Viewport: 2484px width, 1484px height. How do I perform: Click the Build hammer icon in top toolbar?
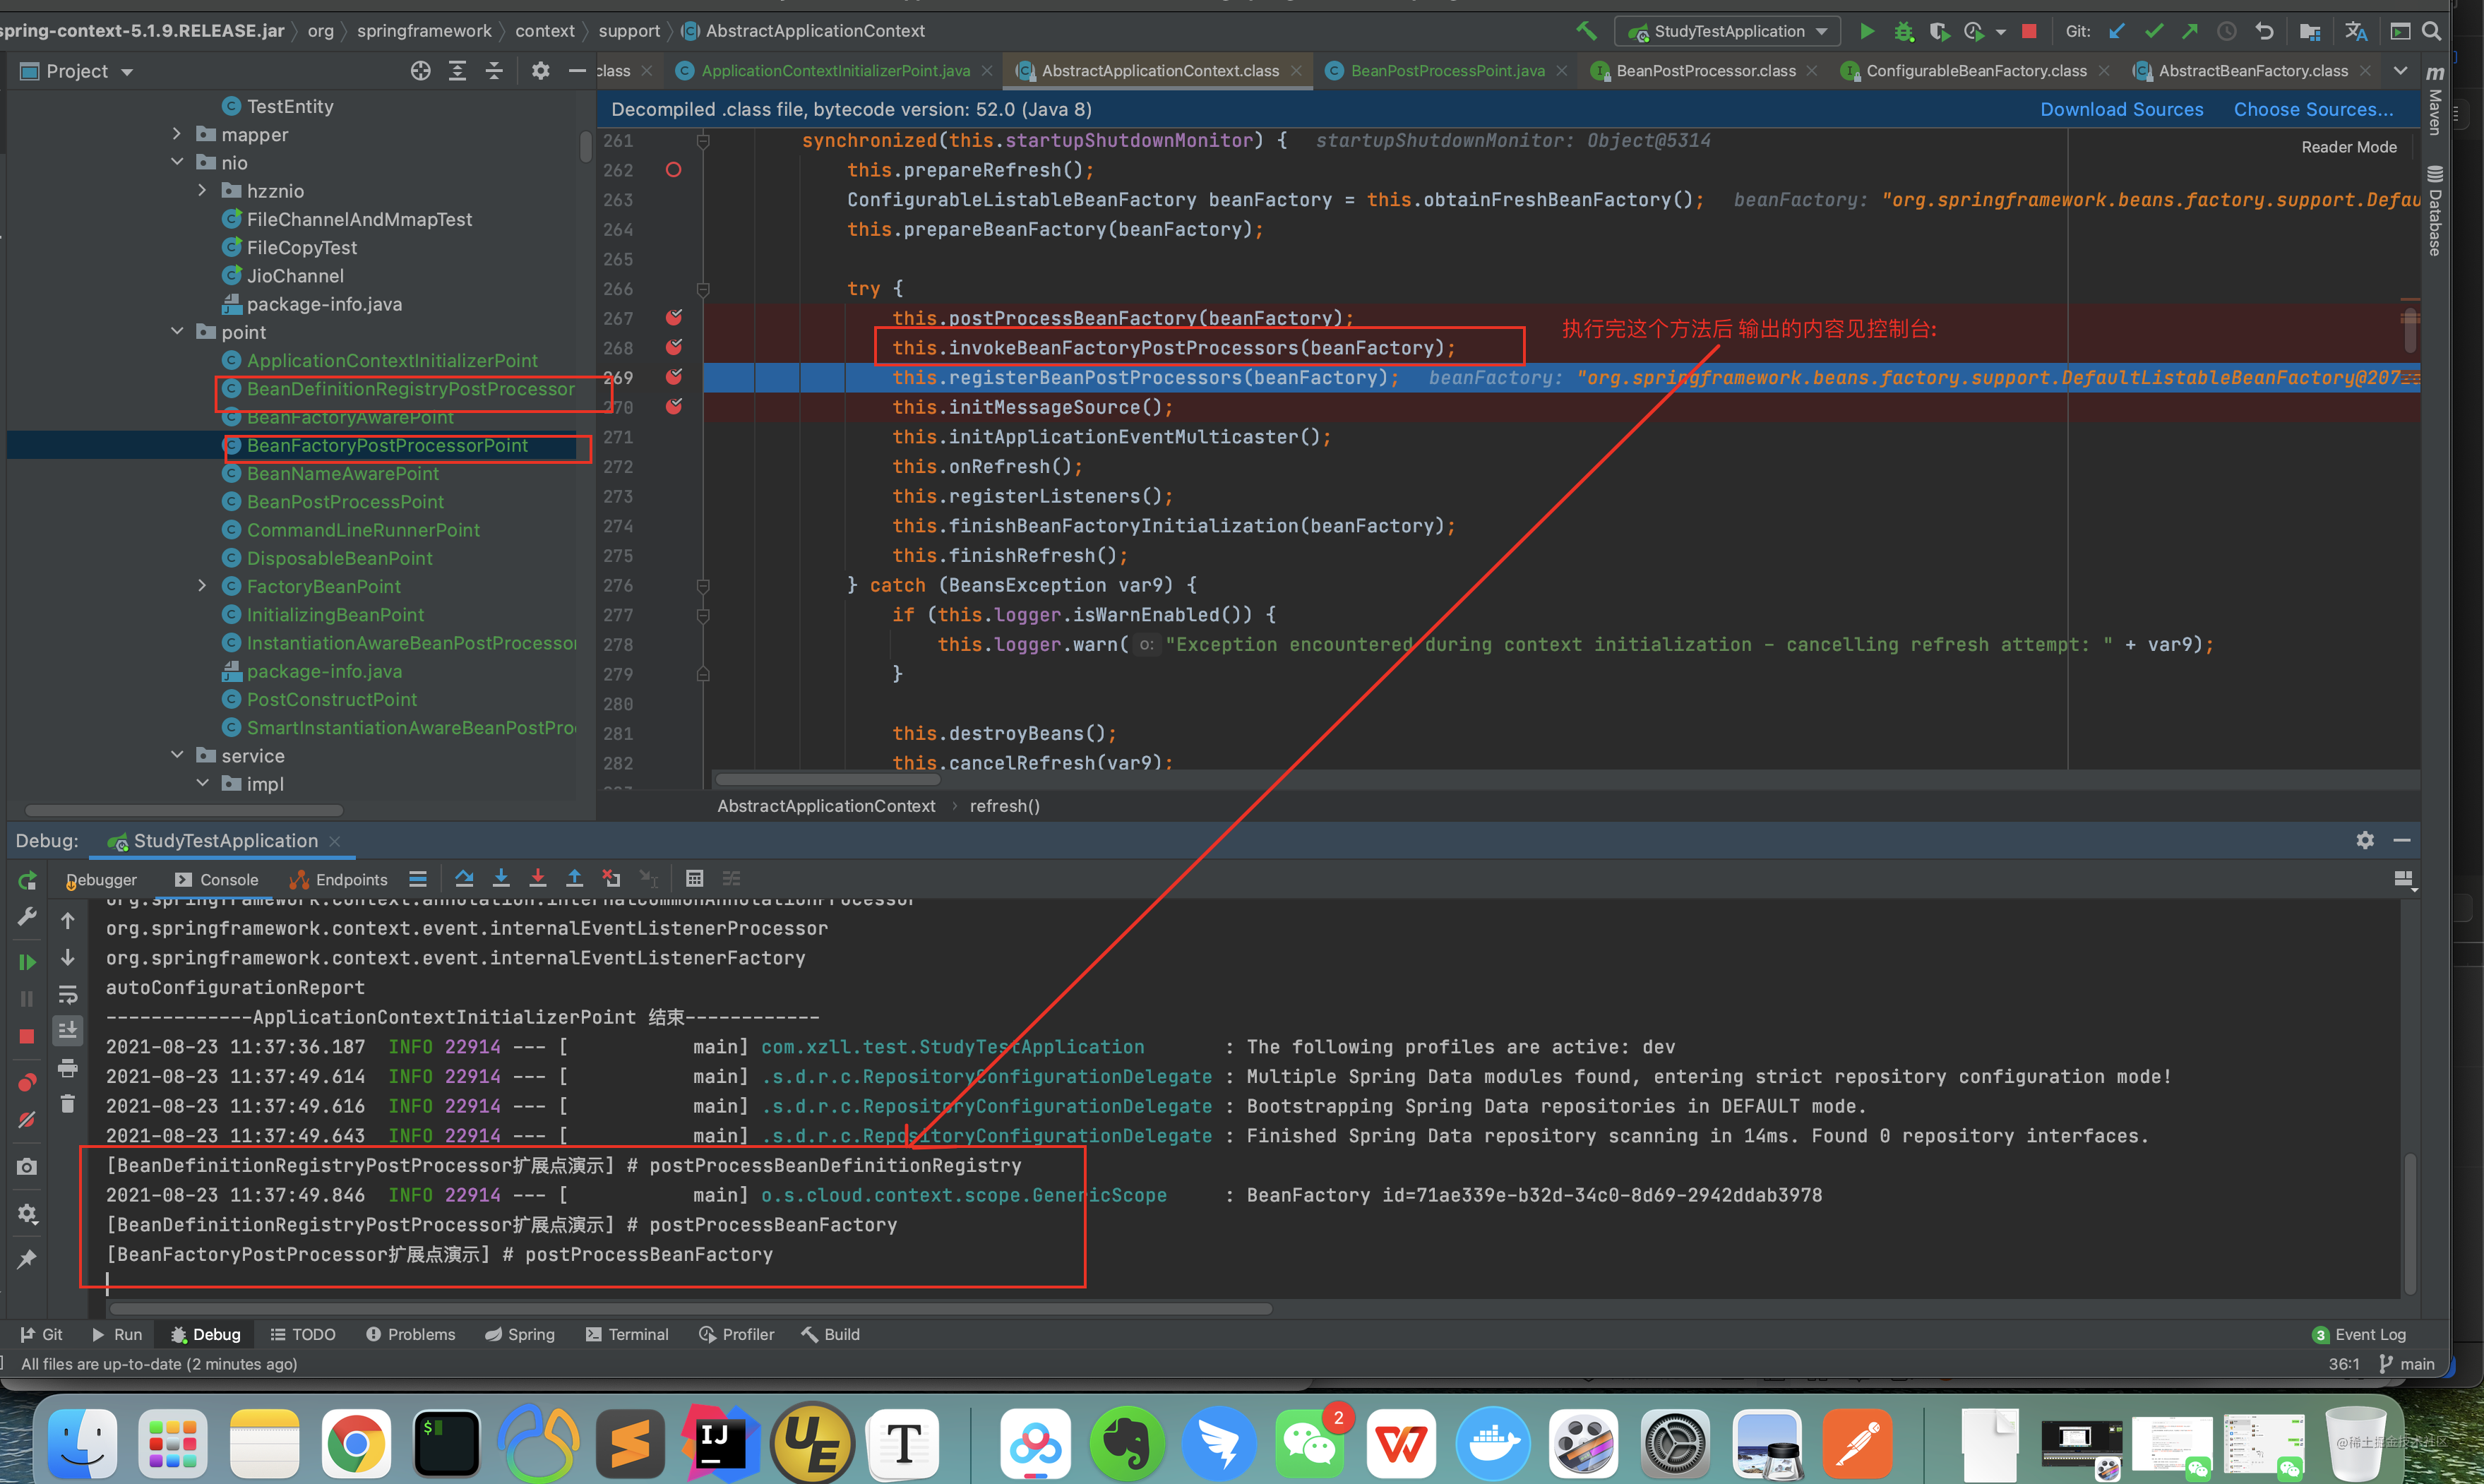1586,31
